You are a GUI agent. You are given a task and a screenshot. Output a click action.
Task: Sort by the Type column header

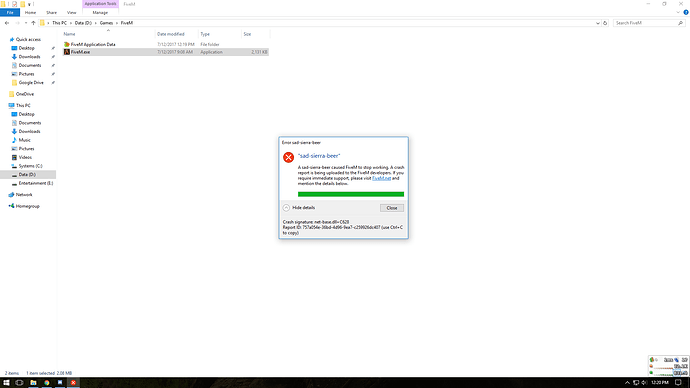(205, 34)
